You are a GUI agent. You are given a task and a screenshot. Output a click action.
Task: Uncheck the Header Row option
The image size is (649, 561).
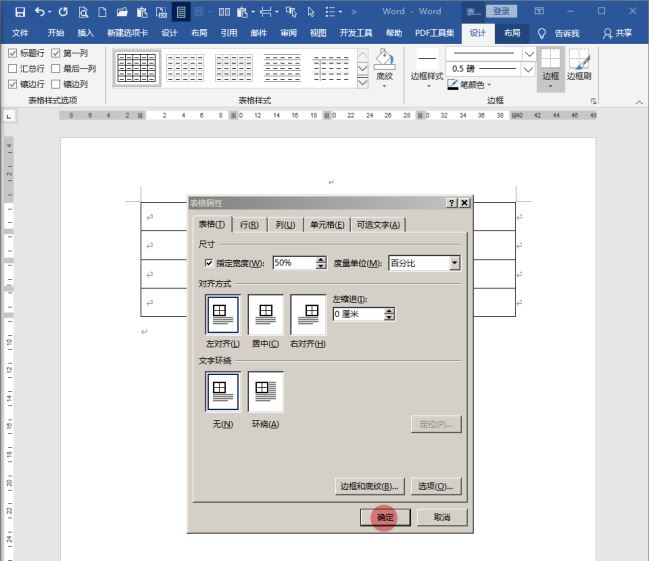coord(13,52)
